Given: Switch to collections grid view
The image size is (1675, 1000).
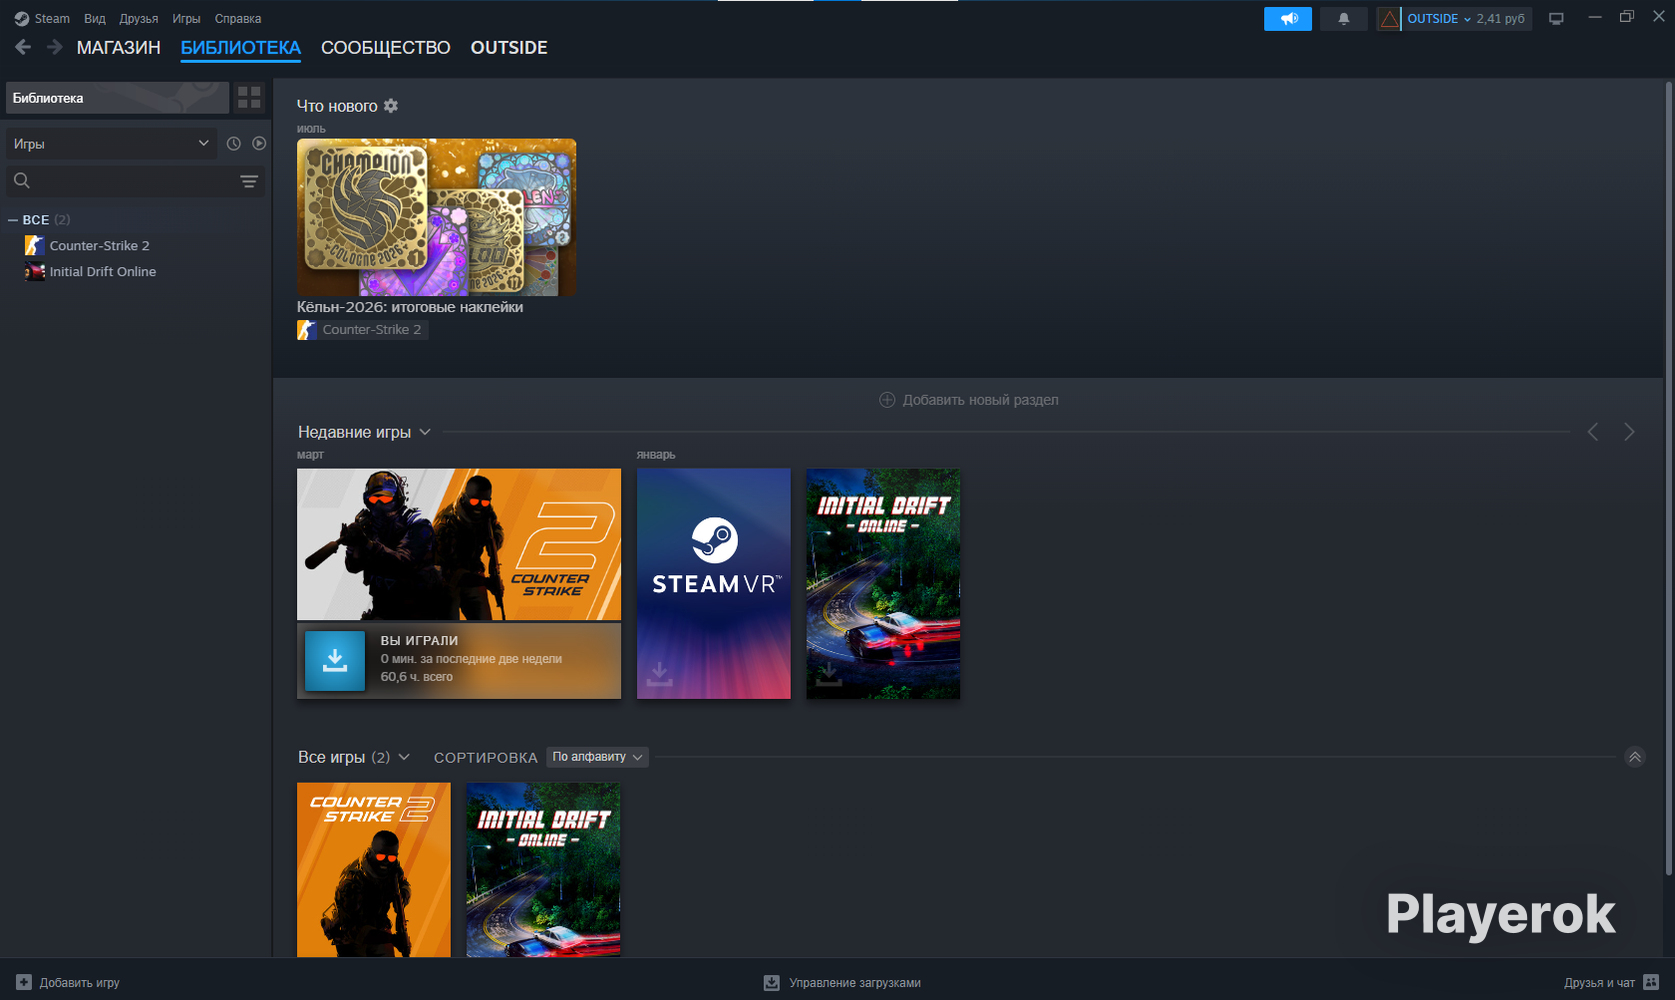Looking at the screenshot, I should pyautogui.click(x=249, y=98).
